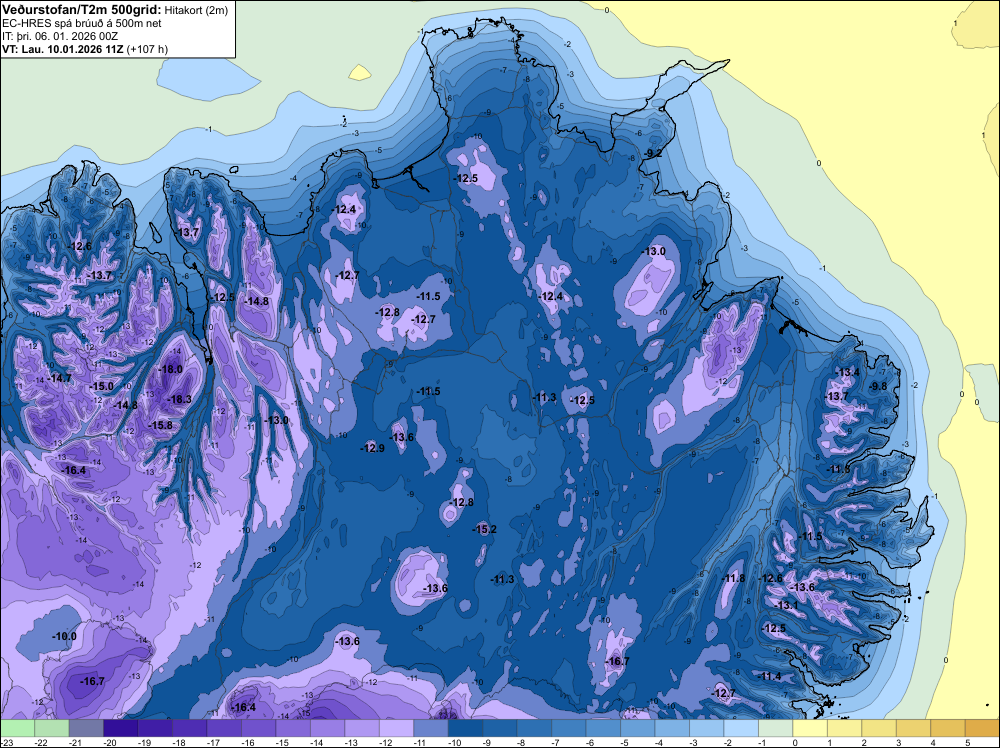Click the legend swatch between -13 and -12
This screenshot has height=748, width=1000.
362,728
